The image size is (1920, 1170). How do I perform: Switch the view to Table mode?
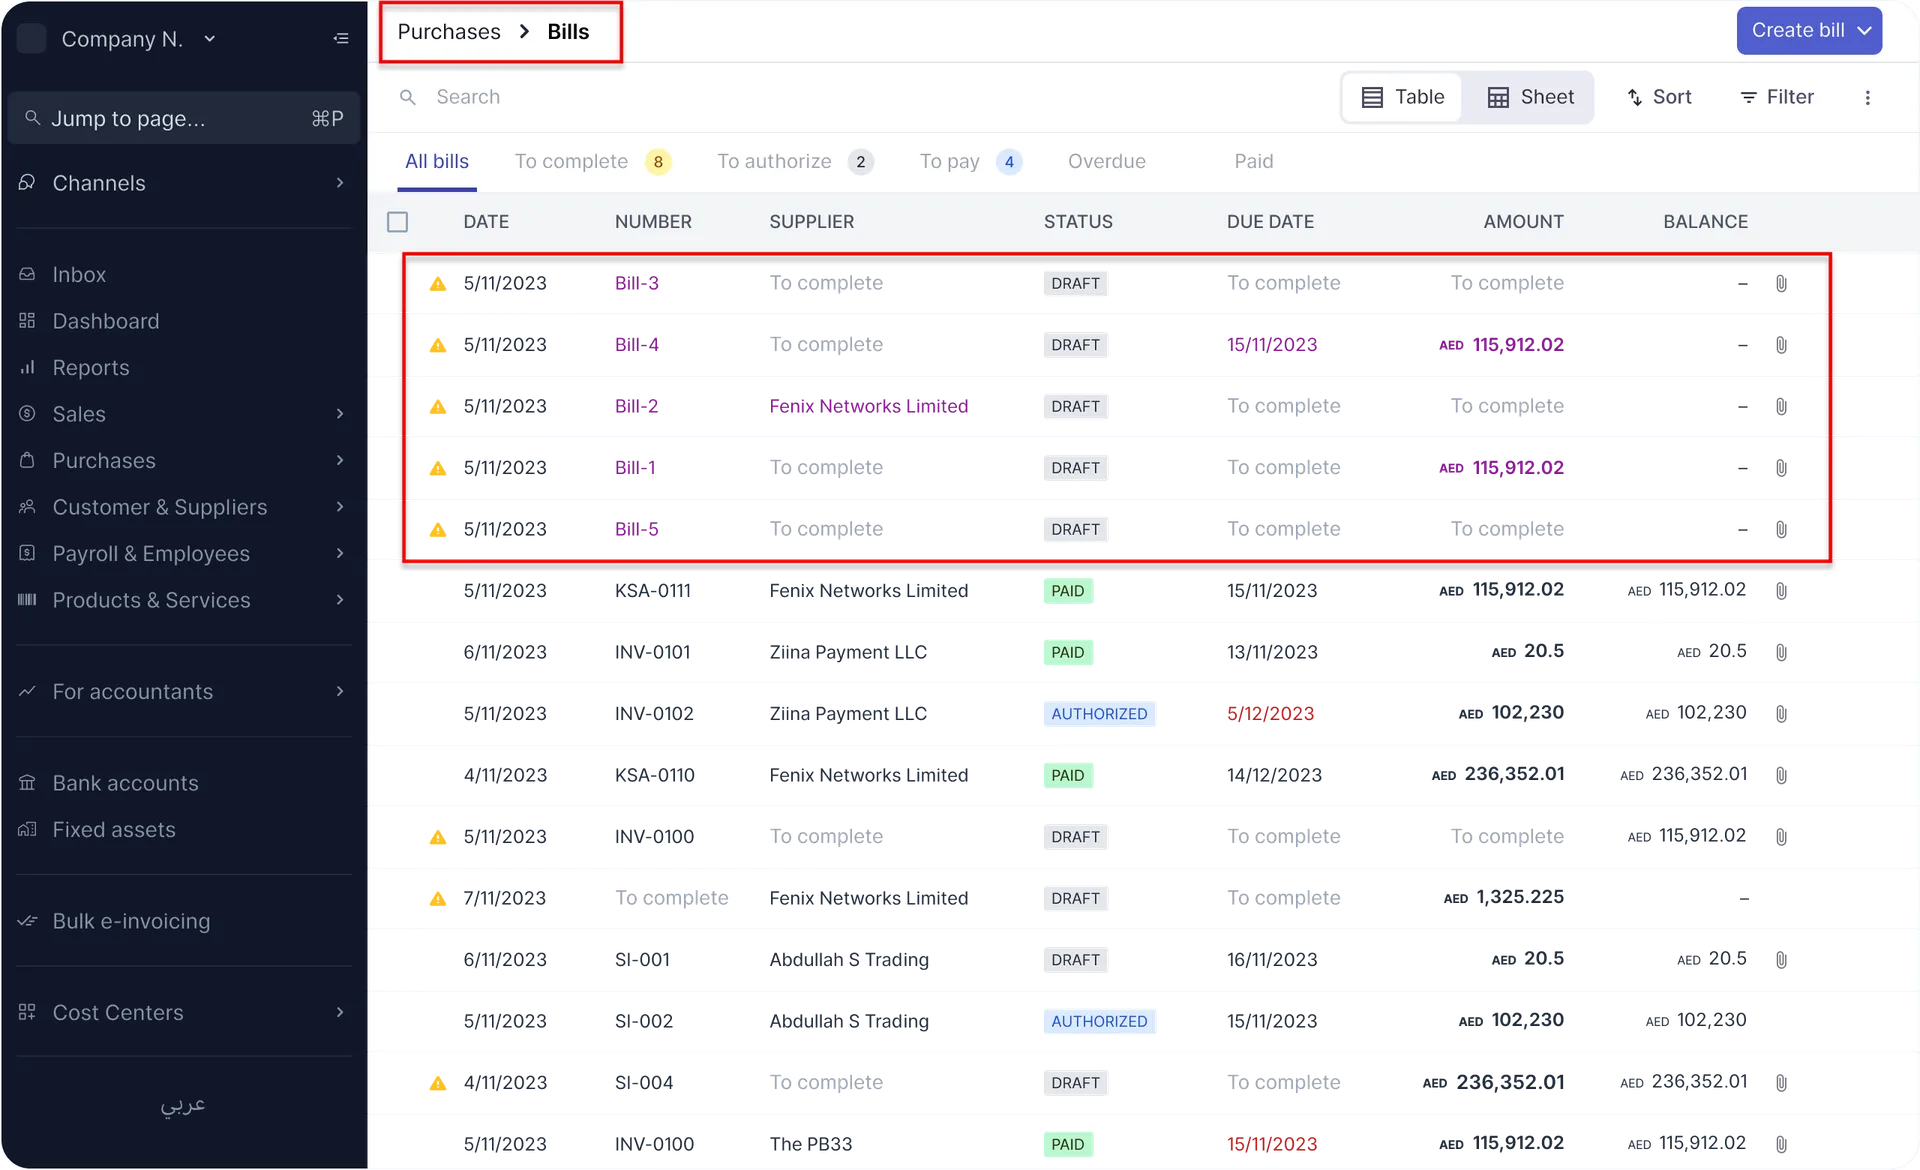[1401, 97]
